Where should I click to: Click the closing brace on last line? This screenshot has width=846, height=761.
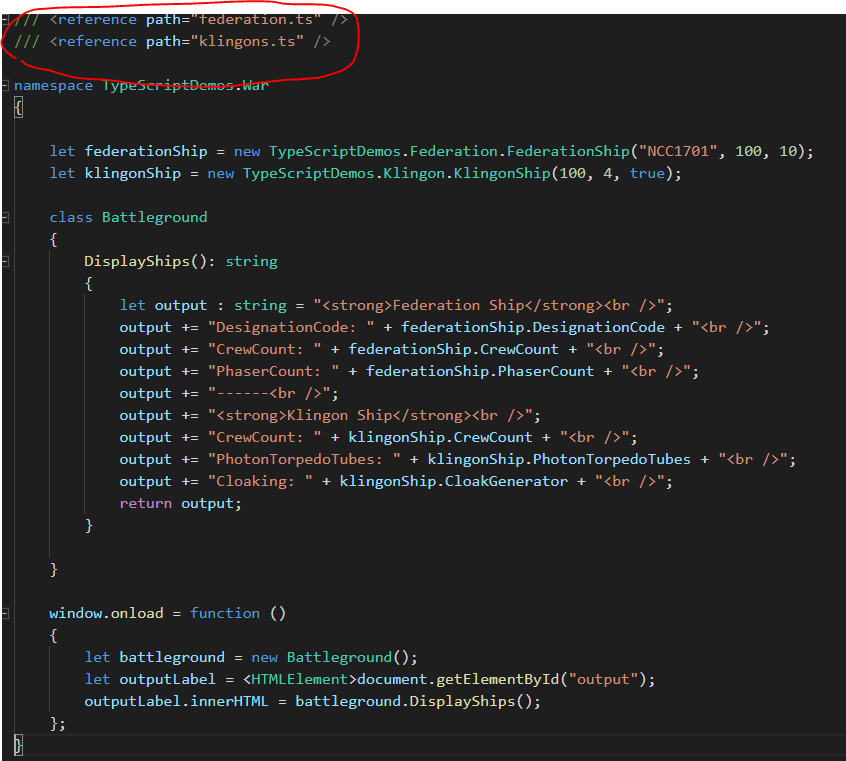pos(18,745)
